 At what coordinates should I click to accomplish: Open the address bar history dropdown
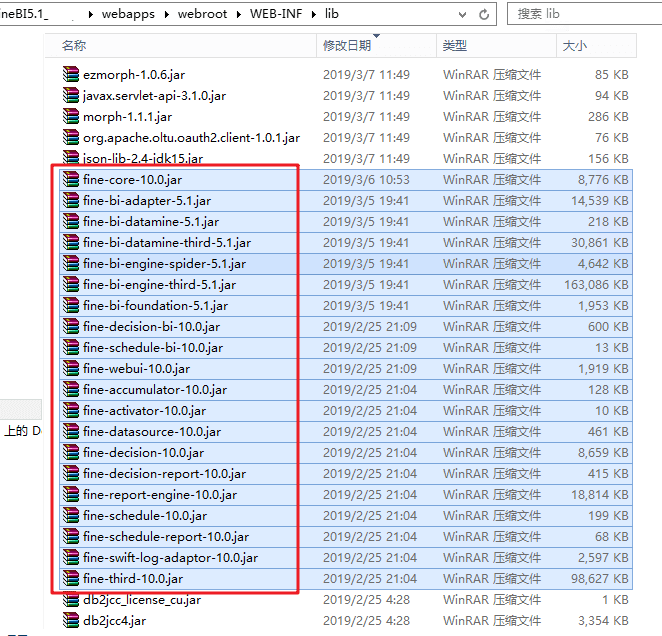pos(462,15)
